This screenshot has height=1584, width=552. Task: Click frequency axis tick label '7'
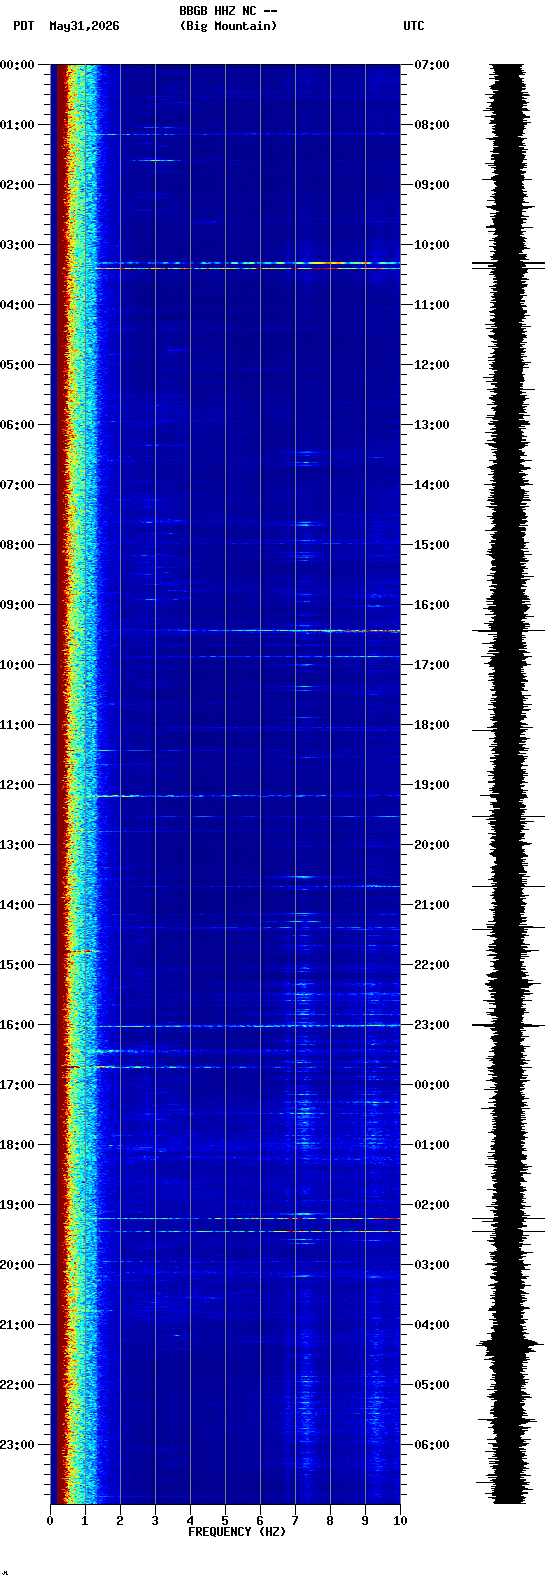(295, 1521)
